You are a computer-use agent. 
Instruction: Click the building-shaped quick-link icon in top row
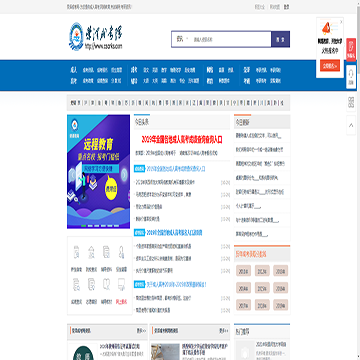point(91,253)
